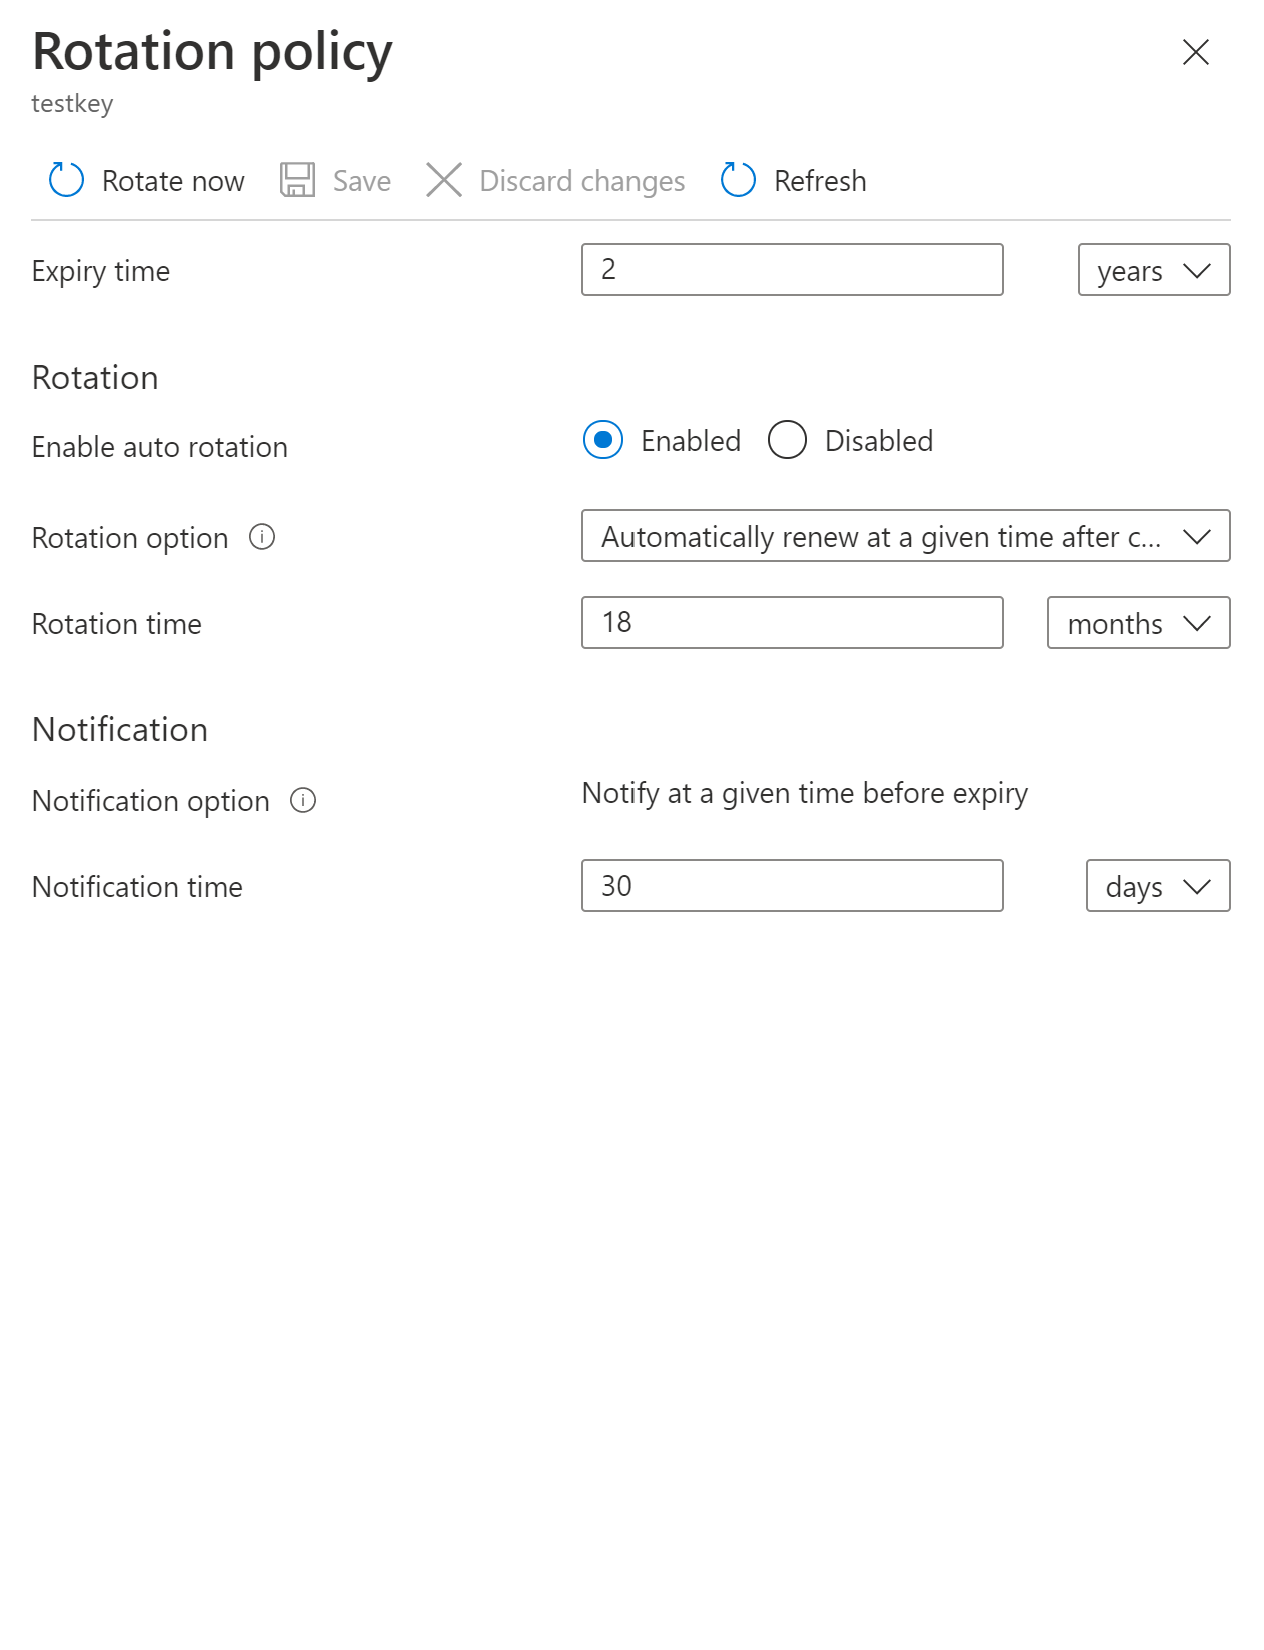This screenshot has width=1264, height=1650.
Task: Click the Refresh circular arrow icon
Action: click(738, 180)
